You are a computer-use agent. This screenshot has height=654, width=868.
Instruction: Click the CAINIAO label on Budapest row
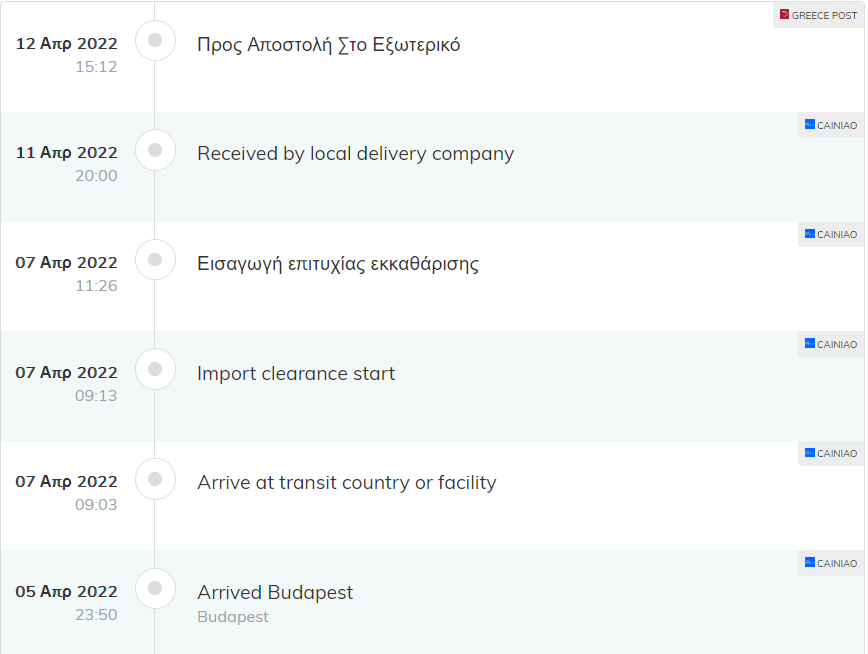837,563
